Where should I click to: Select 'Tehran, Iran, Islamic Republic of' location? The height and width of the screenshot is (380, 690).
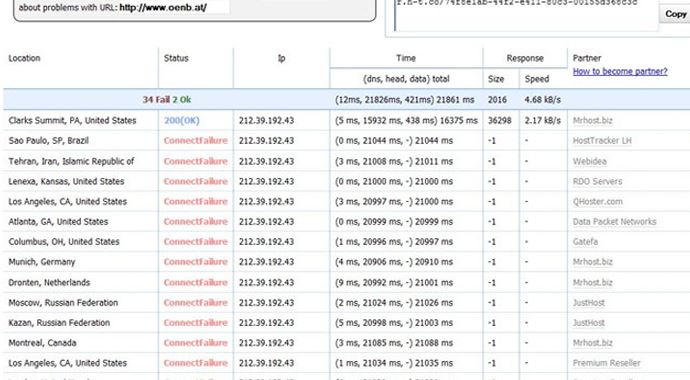click(x=71, y=161)
